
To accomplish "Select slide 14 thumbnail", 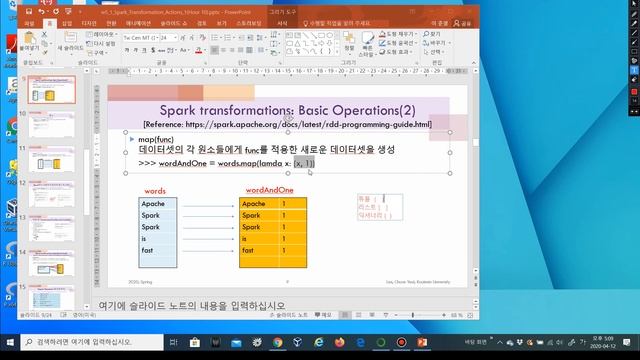I will coord(51,263).
